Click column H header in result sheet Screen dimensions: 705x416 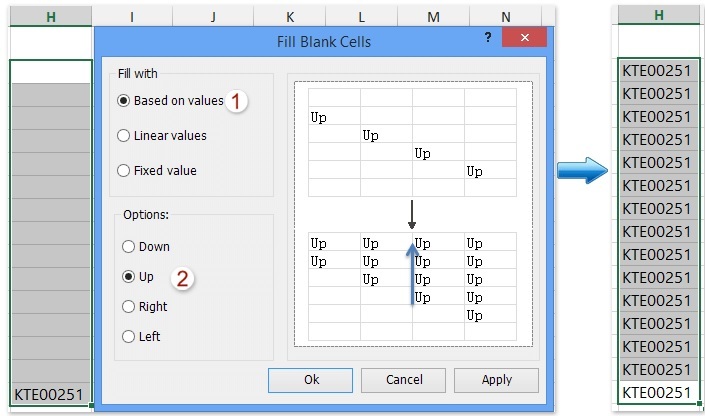tap(659, 15)
